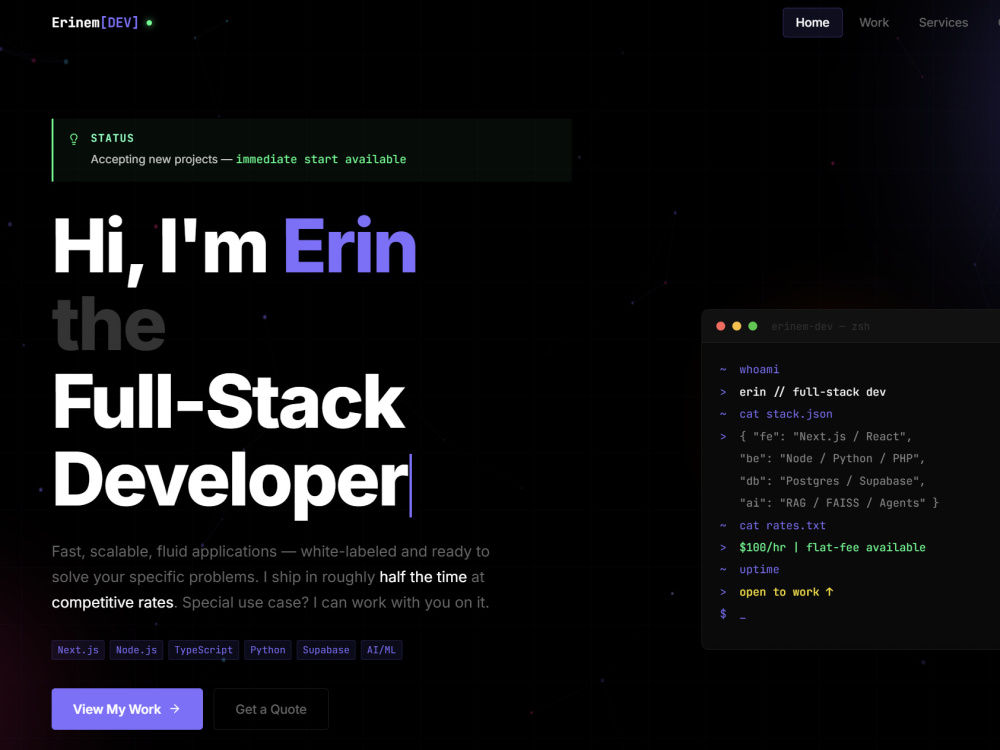
Task: Click '$100/hr | flat-fee available' line
Action: click(x=832, y=547)
